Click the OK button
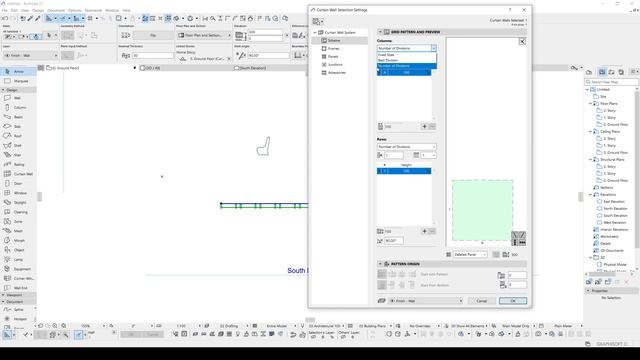This screenshot has height=360, width=640. [x=513, y=301]
